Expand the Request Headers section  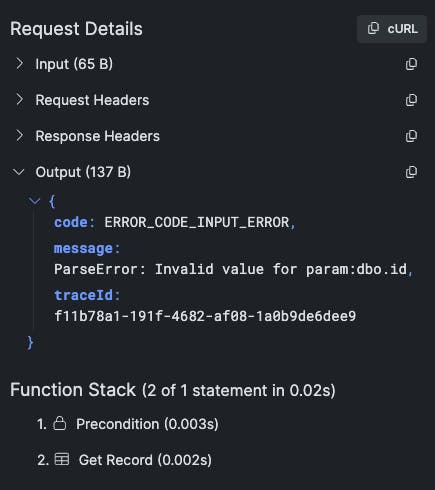(20, 100)
